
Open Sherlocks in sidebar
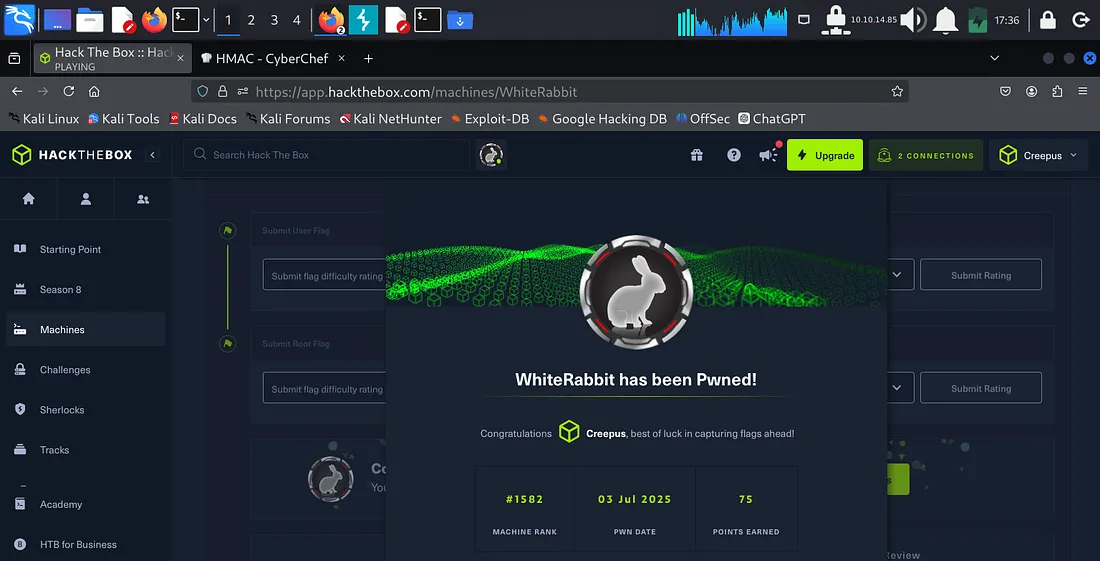point(86,410)
